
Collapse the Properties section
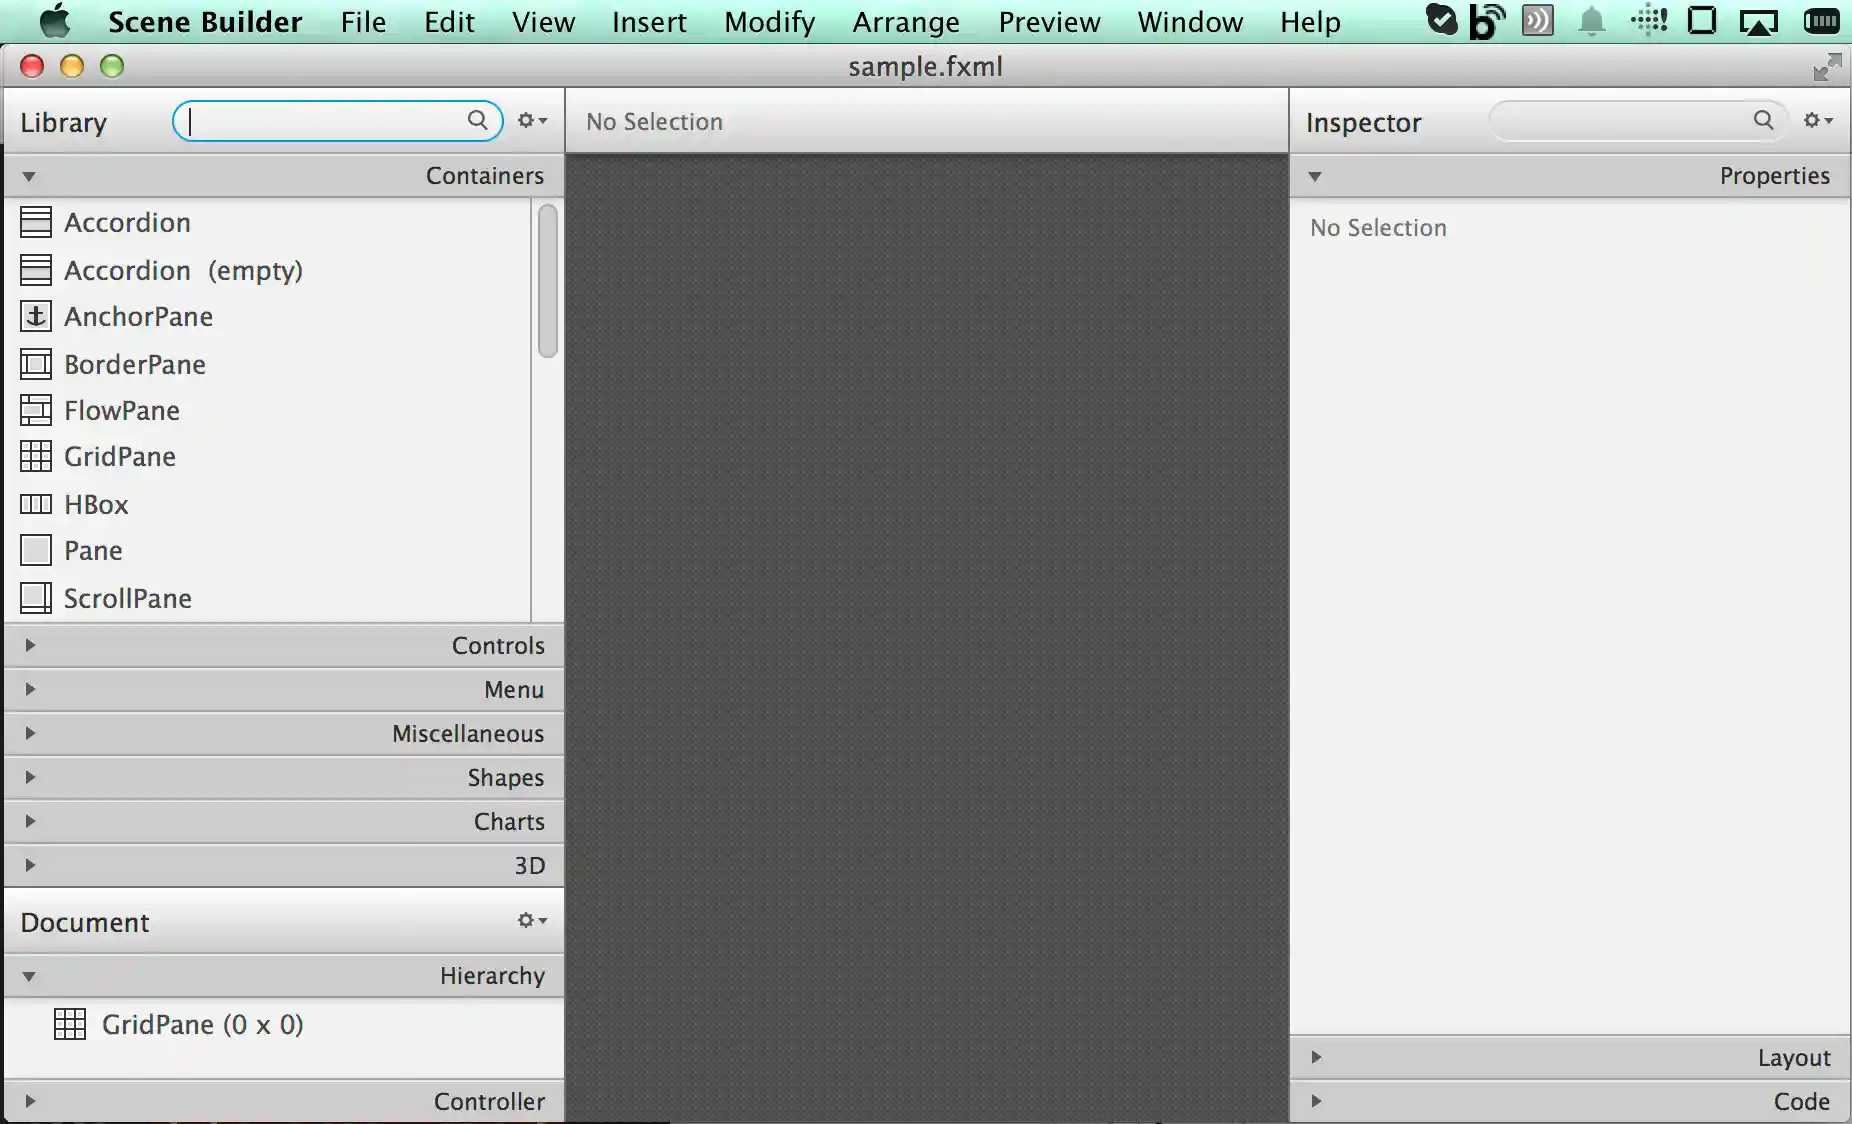coord(1315,176)
